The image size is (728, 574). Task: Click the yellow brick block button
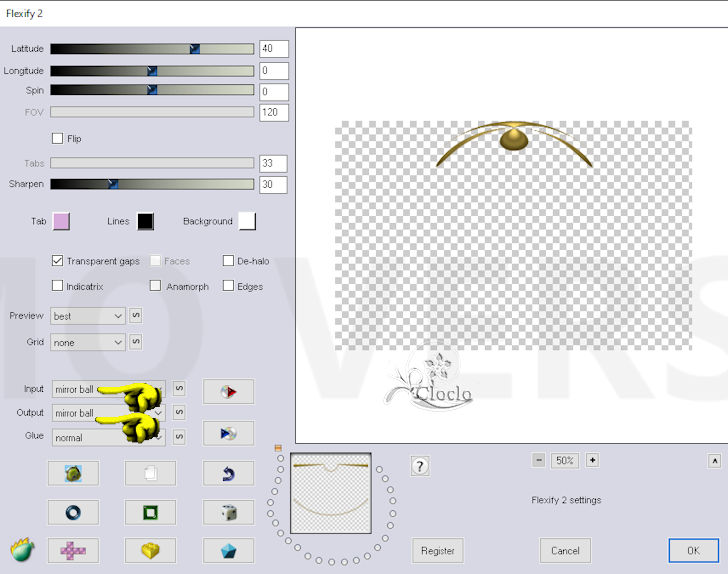tap(150, 550)
